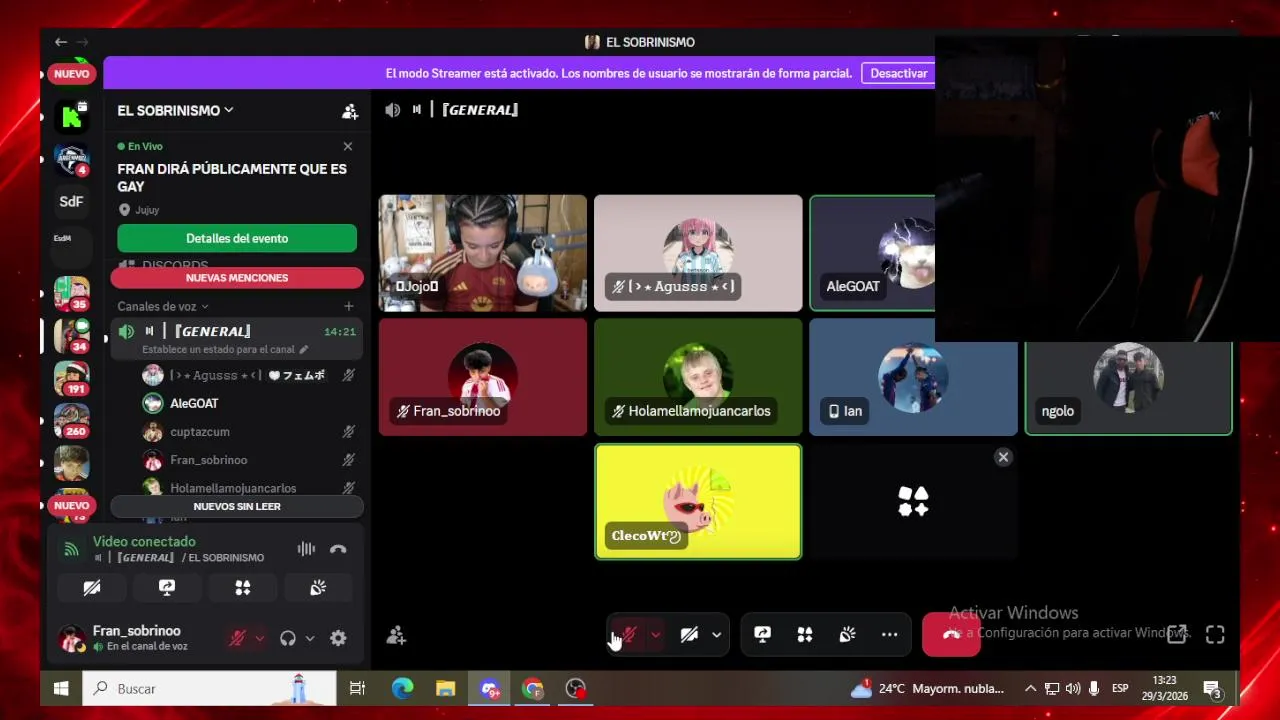Collapse the Canales de voz category
1280x720 pixels.
(163, 306)
